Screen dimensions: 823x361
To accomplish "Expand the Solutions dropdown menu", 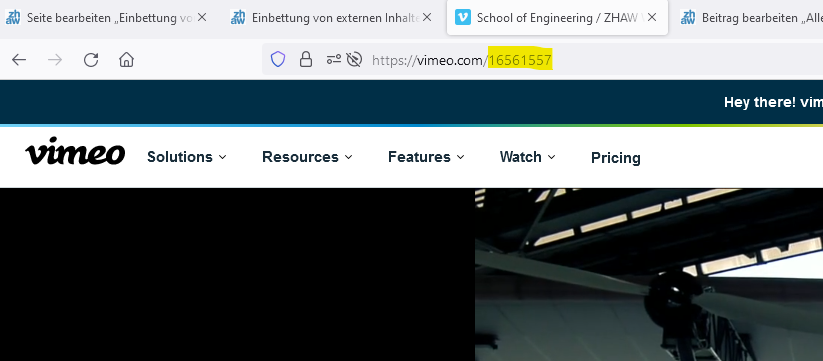I will pyautogui.click(x=187, y=157).
